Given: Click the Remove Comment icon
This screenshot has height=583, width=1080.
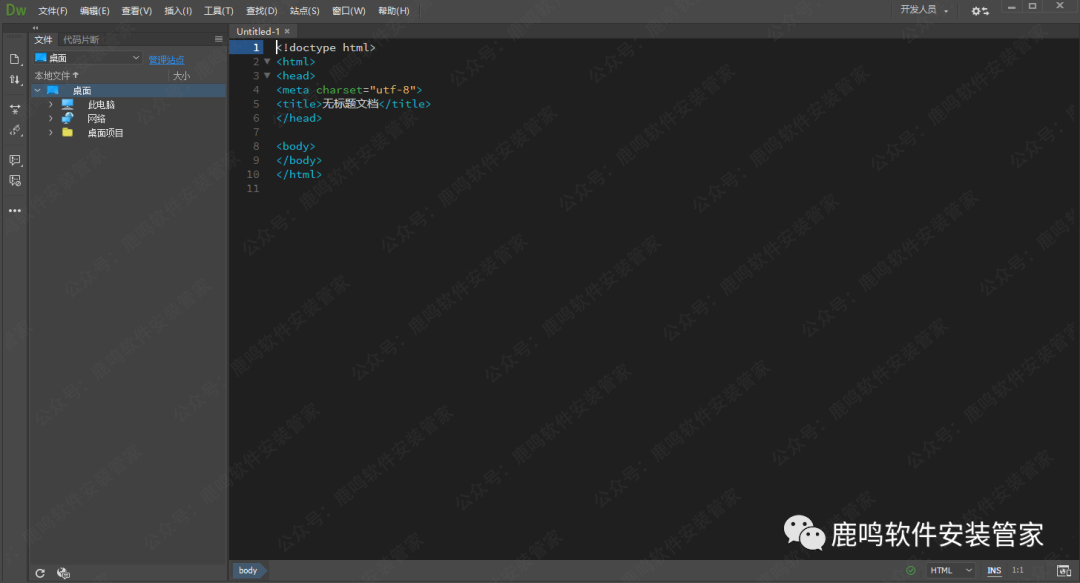Looking at the screenshot, I should tap(15, 181).
